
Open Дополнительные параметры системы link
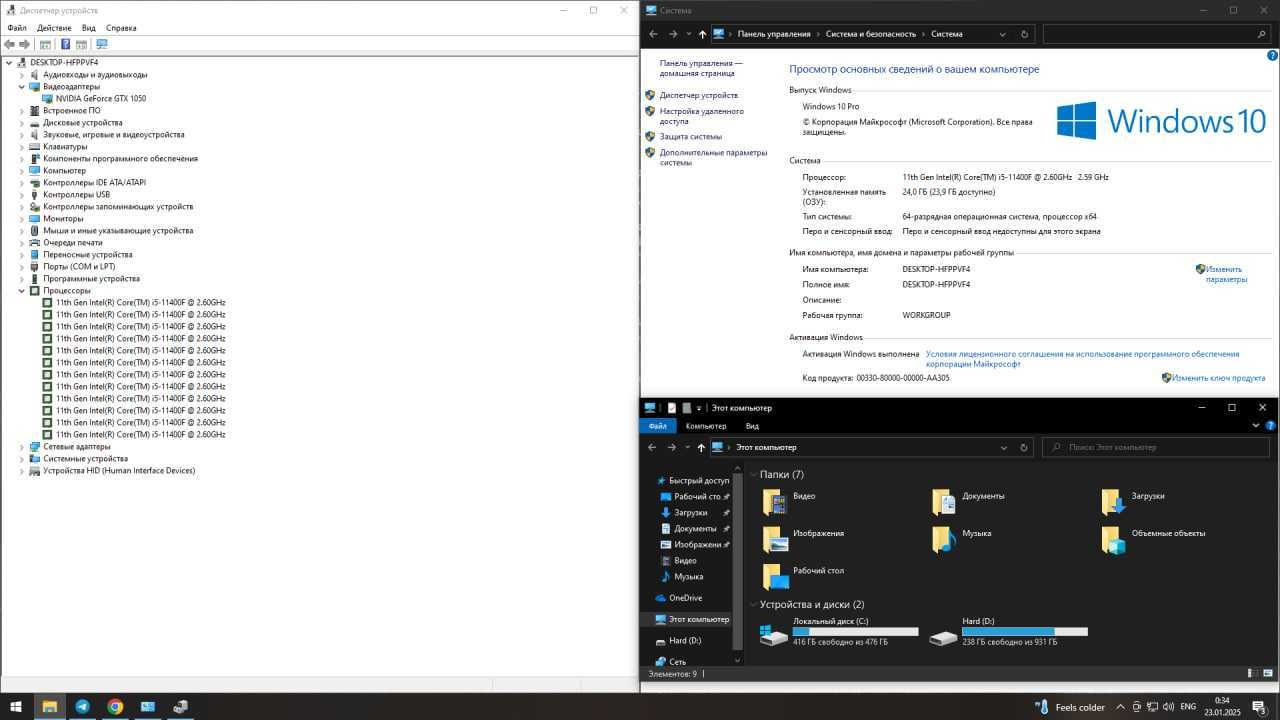(x=713, y=157)
